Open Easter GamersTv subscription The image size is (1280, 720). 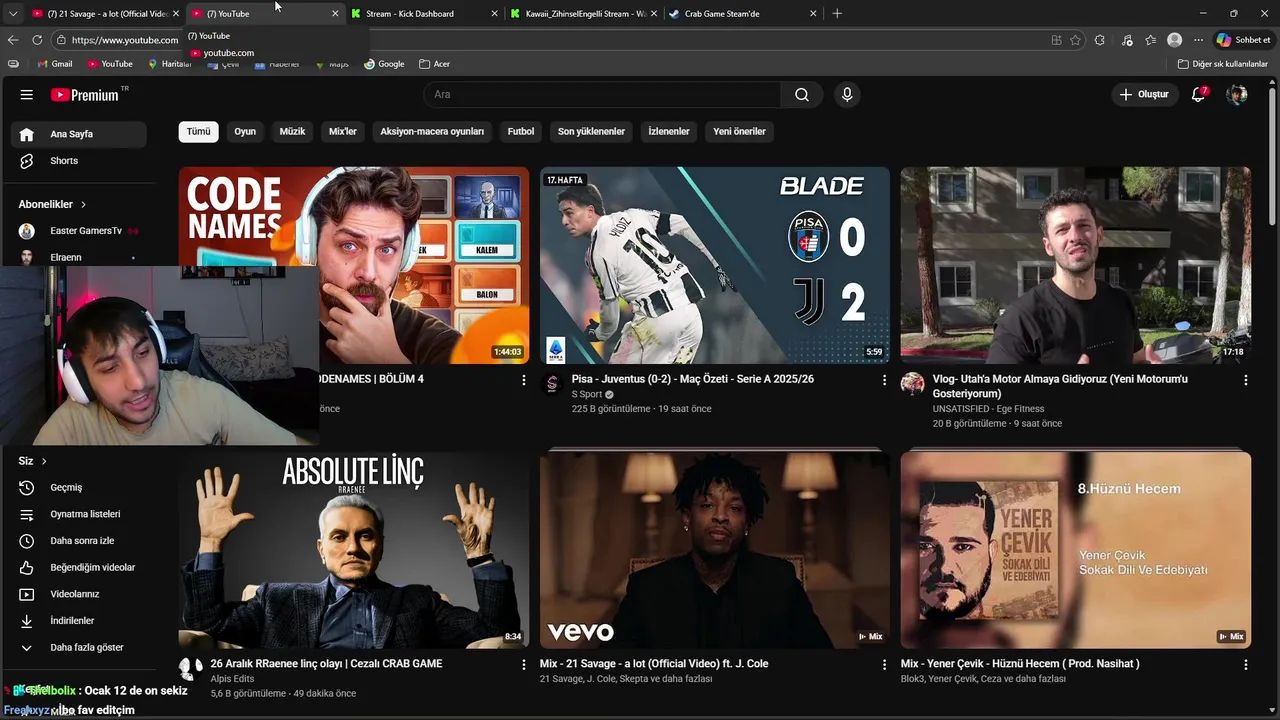pos(78,231)
